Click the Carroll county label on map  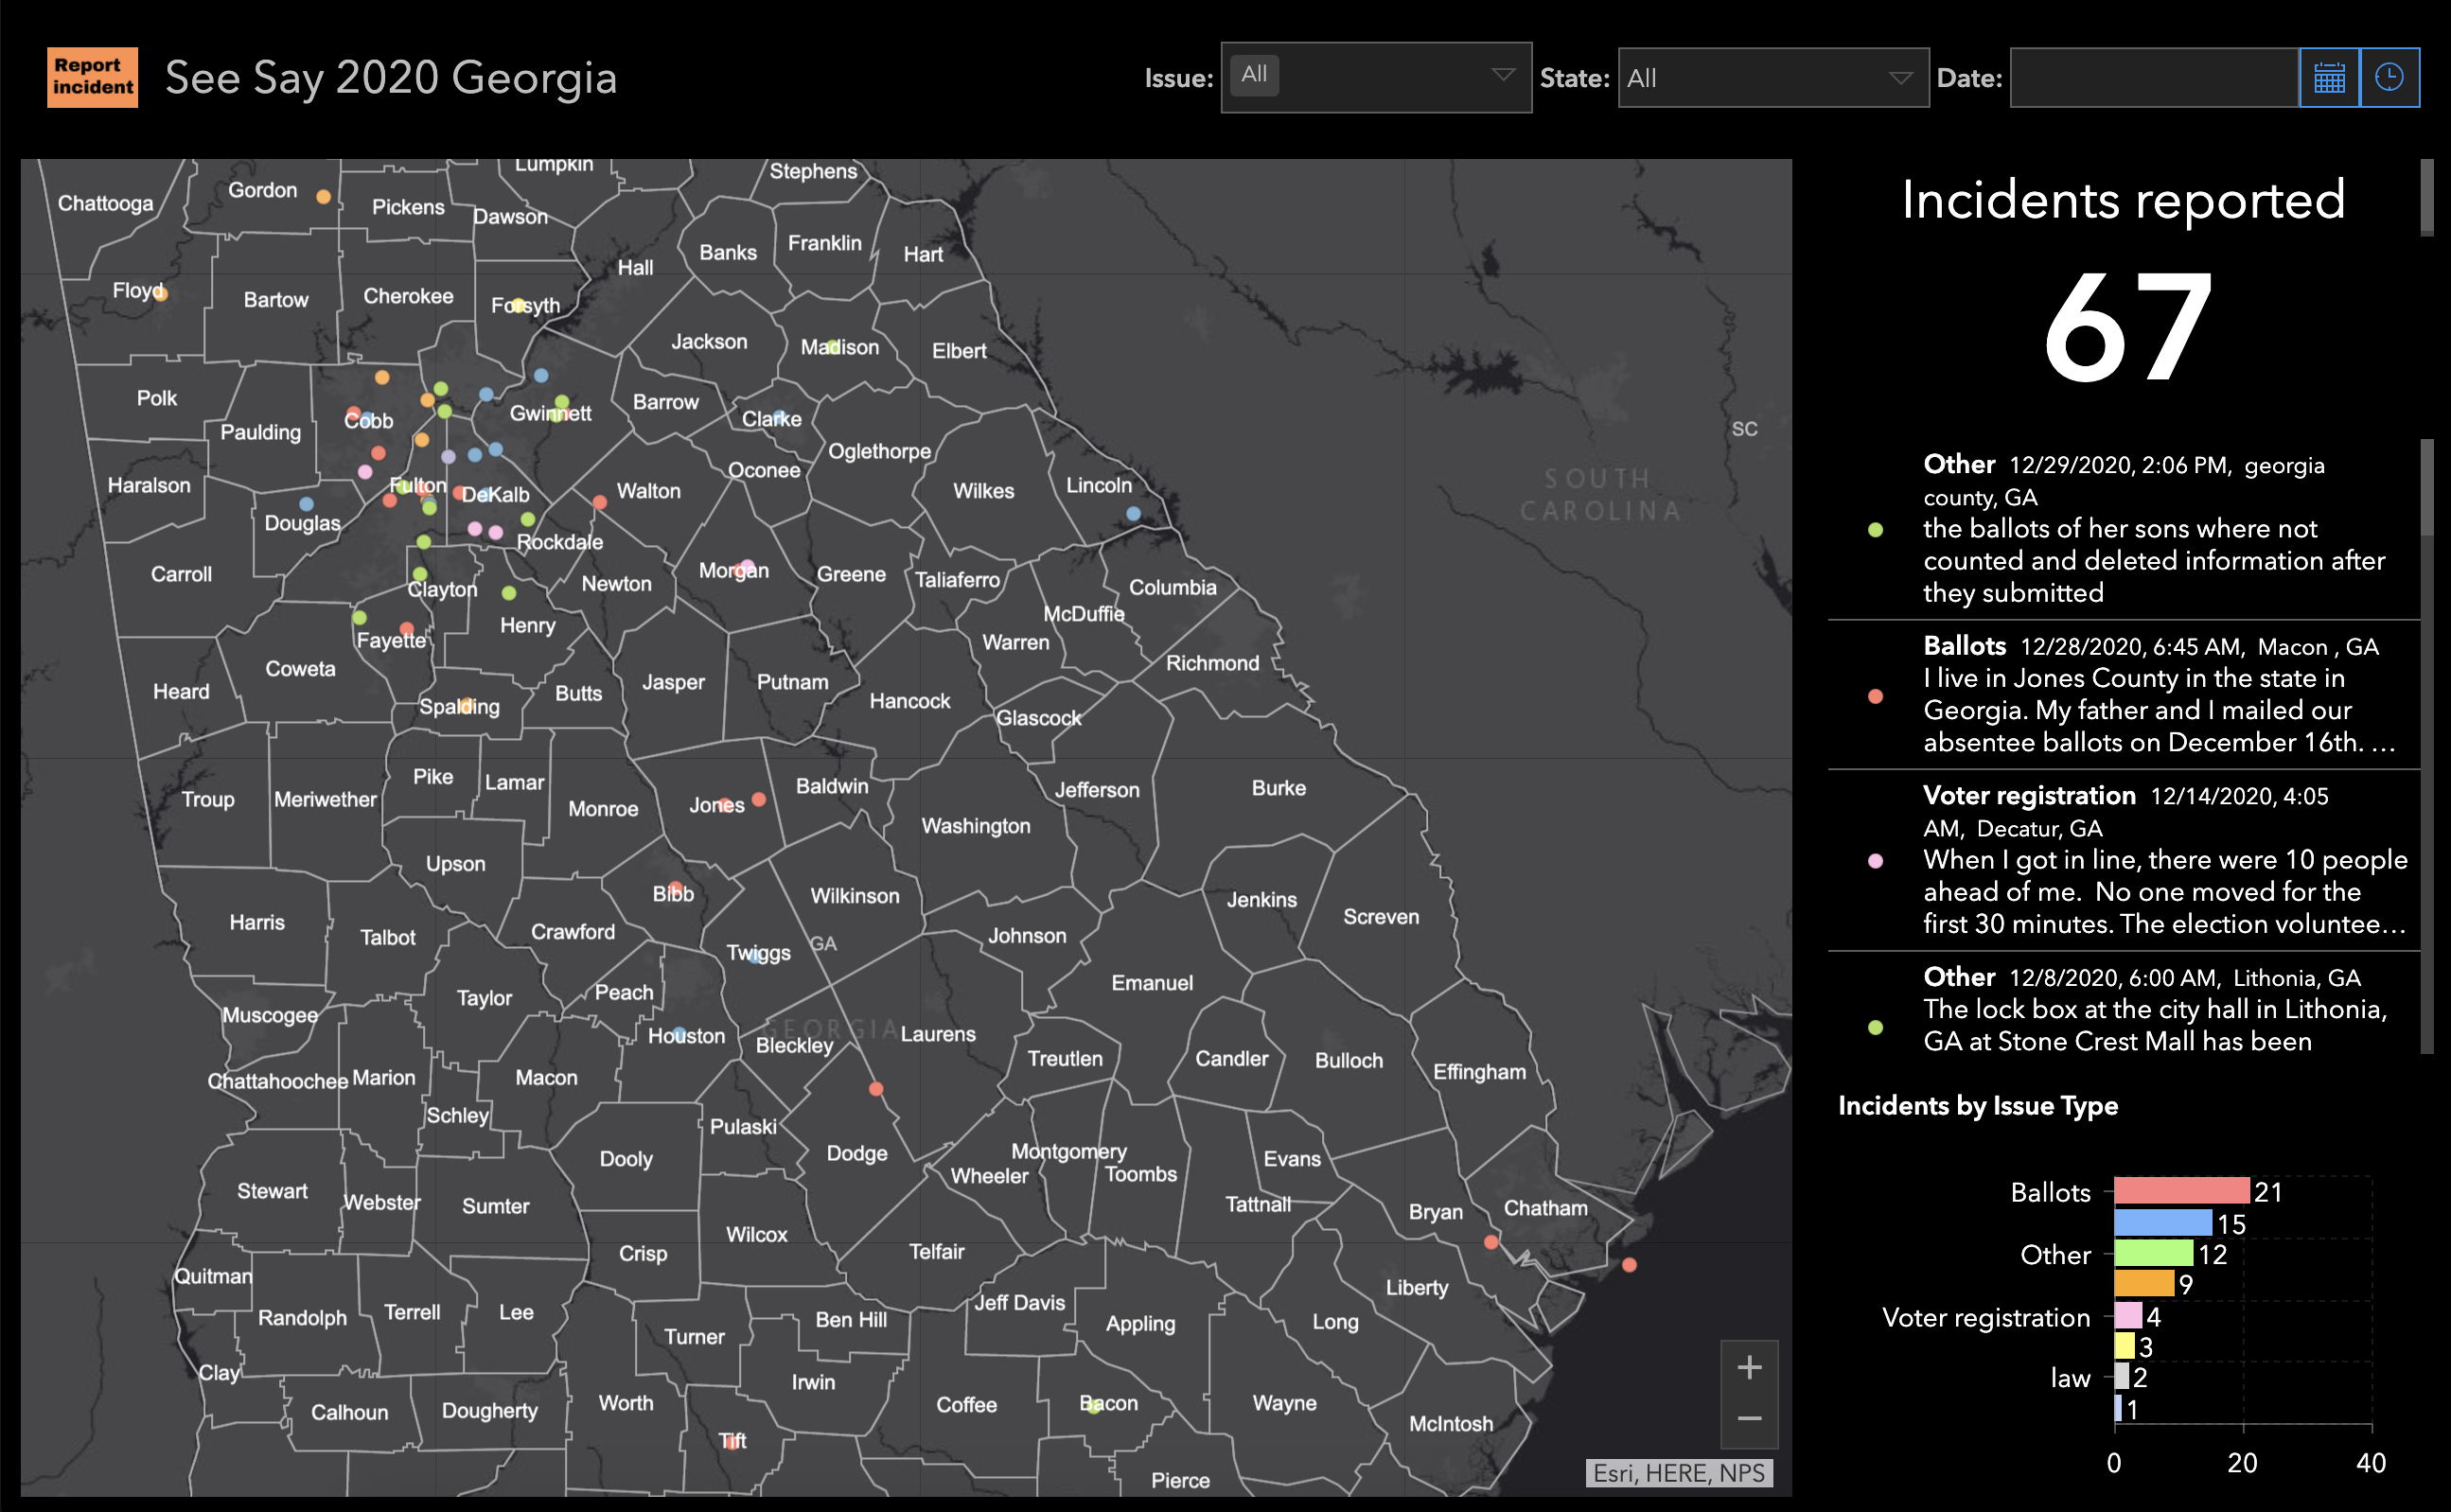click(181, 574)
